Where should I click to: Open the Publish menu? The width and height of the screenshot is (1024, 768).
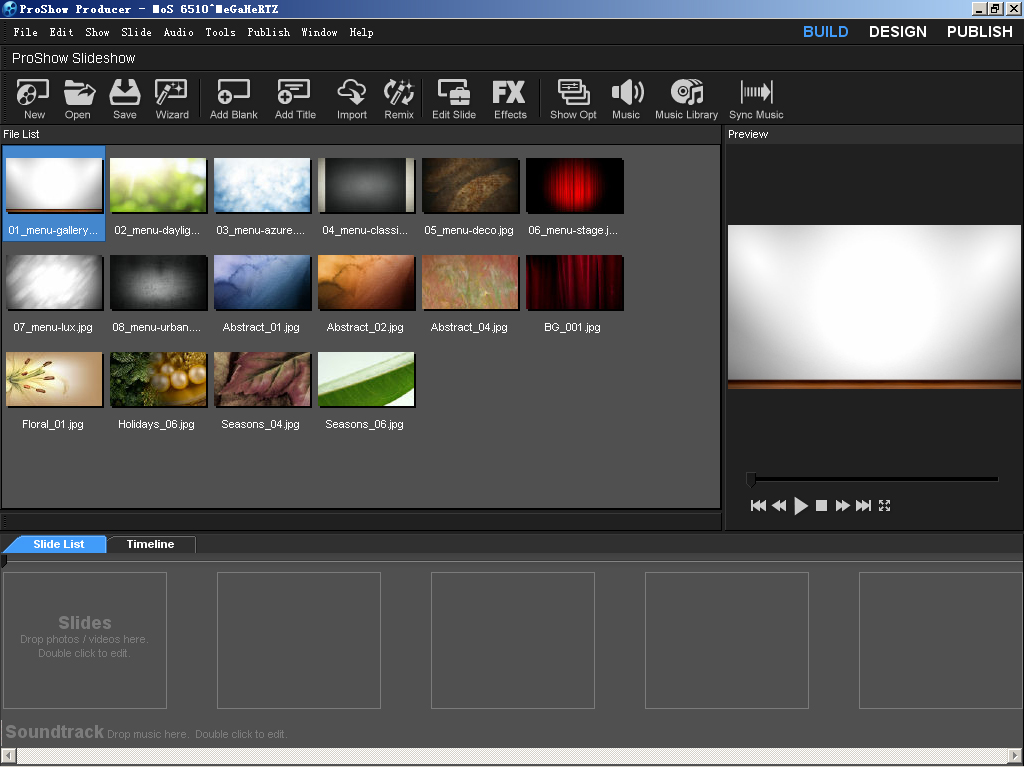[268, 32]
